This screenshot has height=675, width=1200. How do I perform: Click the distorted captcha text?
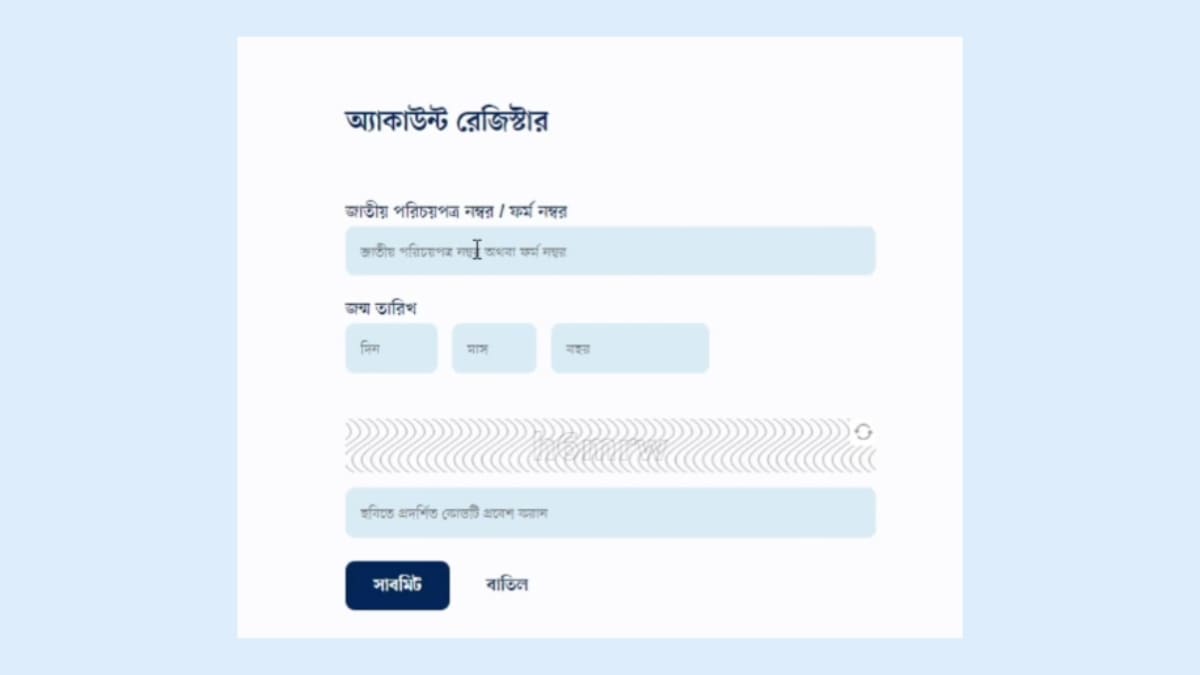point(600,447)
